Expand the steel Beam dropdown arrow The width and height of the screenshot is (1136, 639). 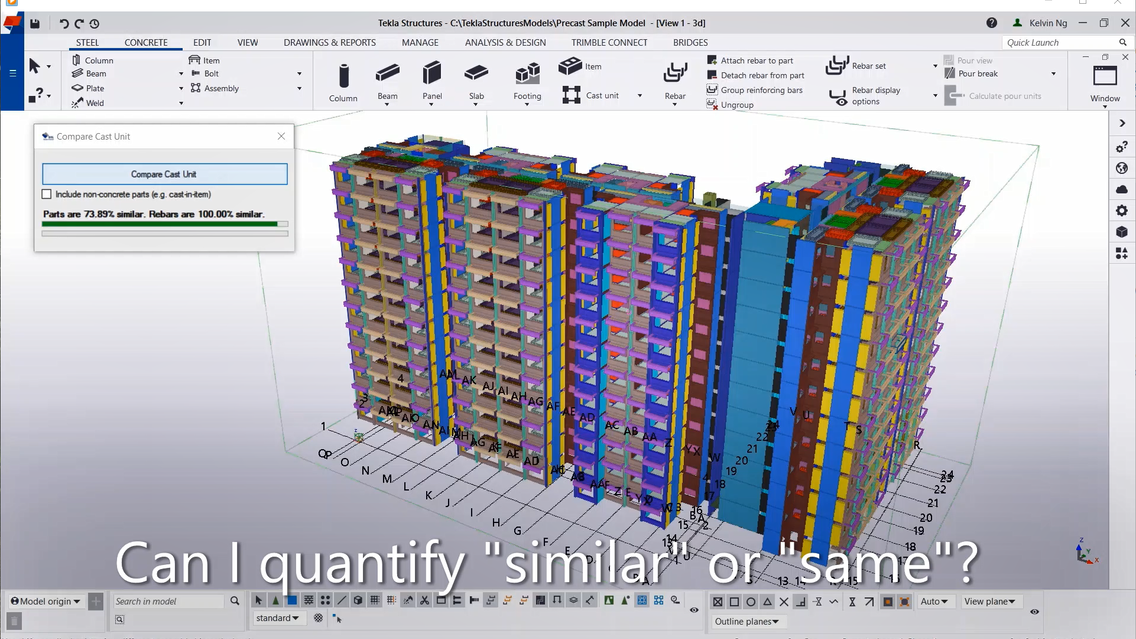(x=181, y=74)
